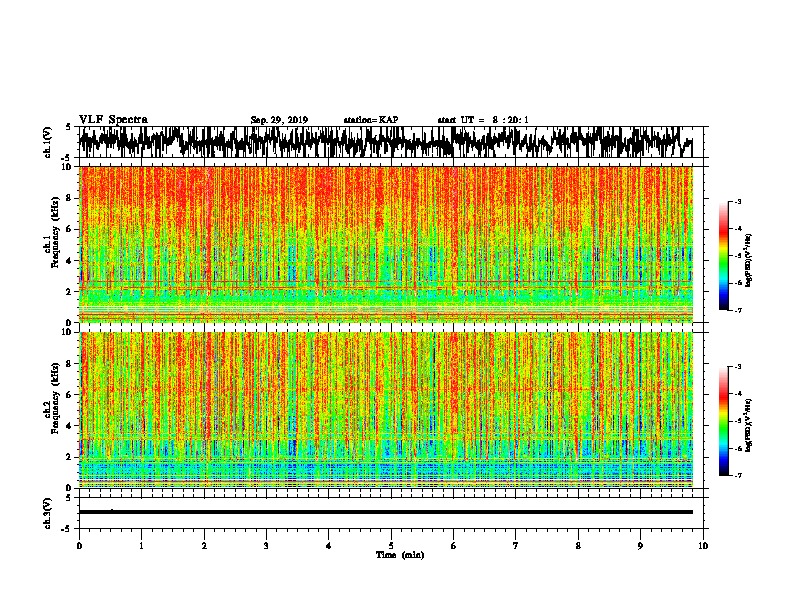Click the "-7" label on ch.2 color scale
The height and width of the screenshot is (612, 792).
point(737,476)
